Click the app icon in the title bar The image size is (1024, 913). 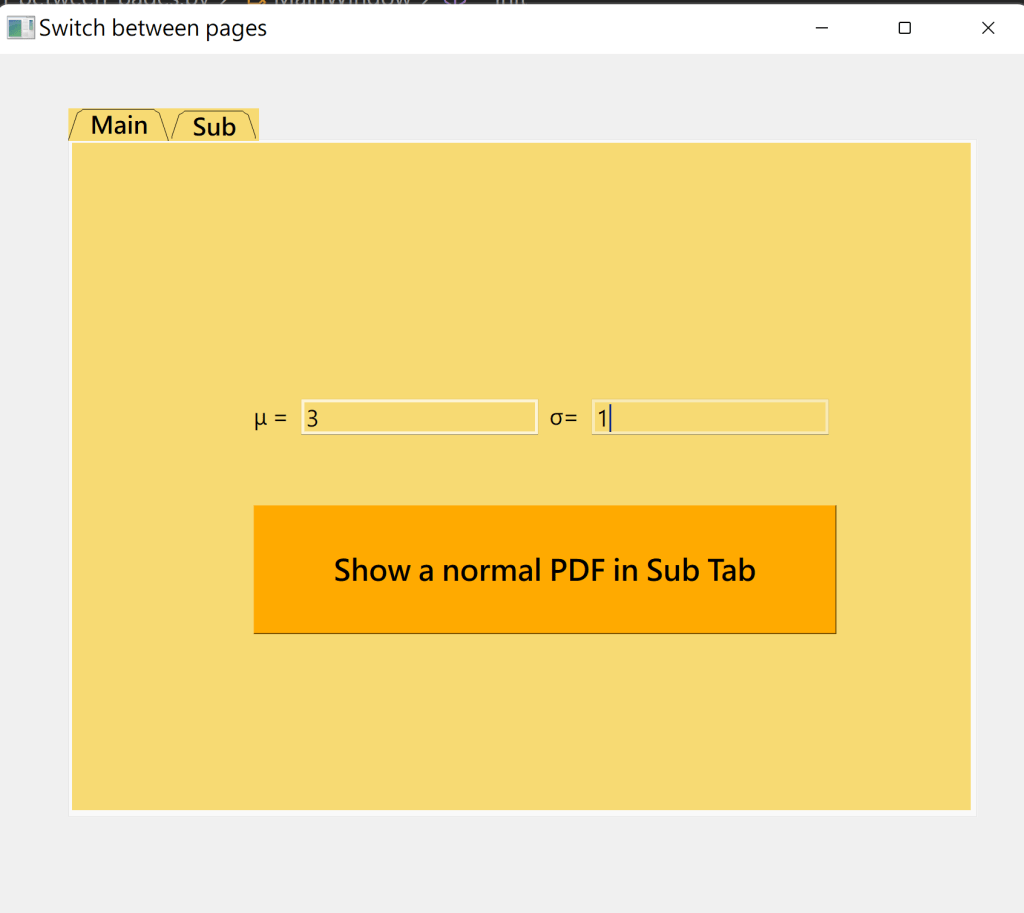tap(20, 28)
